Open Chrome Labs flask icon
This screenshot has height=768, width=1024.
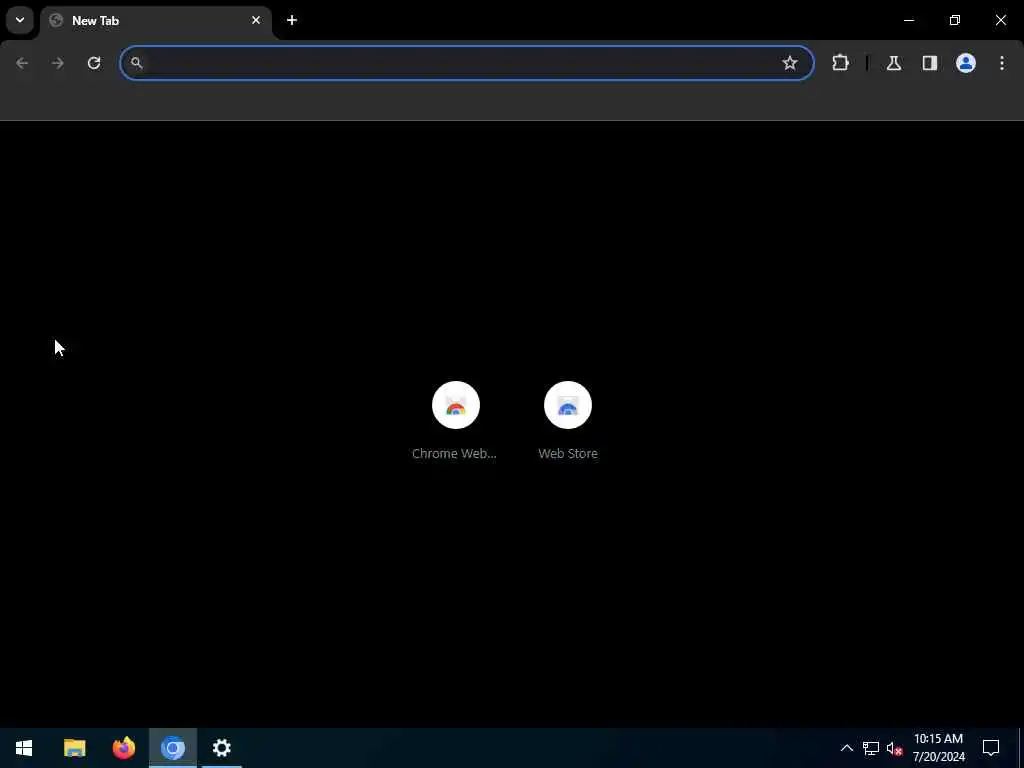[x=894, y=63]
